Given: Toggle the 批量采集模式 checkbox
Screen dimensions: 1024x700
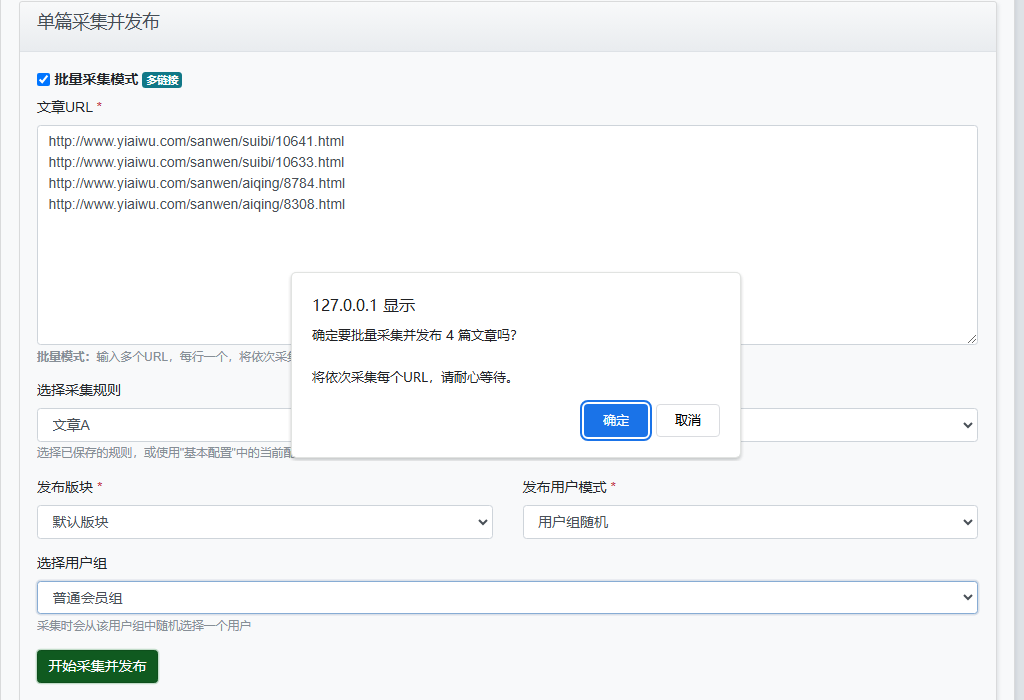Looking at the screenshot, I should (x=43, y=80).
